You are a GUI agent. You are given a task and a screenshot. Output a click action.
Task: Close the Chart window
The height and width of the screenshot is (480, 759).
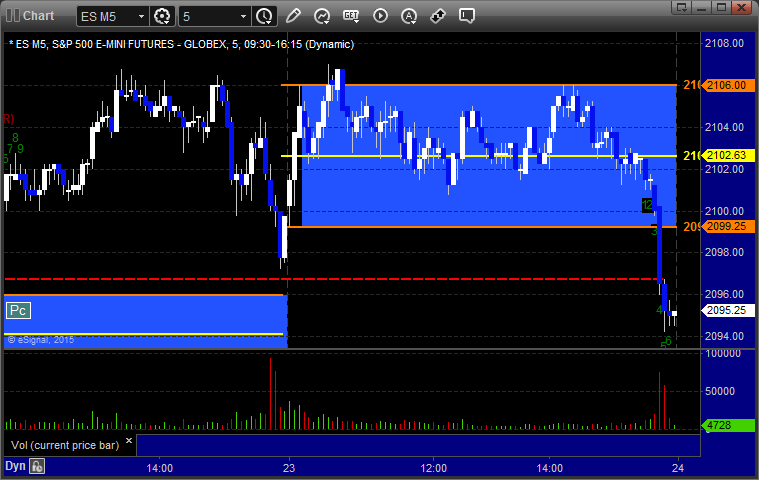pos(741,7)
